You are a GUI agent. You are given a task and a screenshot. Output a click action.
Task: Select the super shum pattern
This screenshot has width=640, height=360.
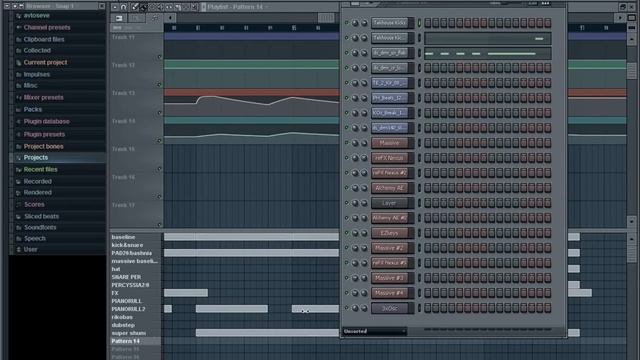coord(128,333)
